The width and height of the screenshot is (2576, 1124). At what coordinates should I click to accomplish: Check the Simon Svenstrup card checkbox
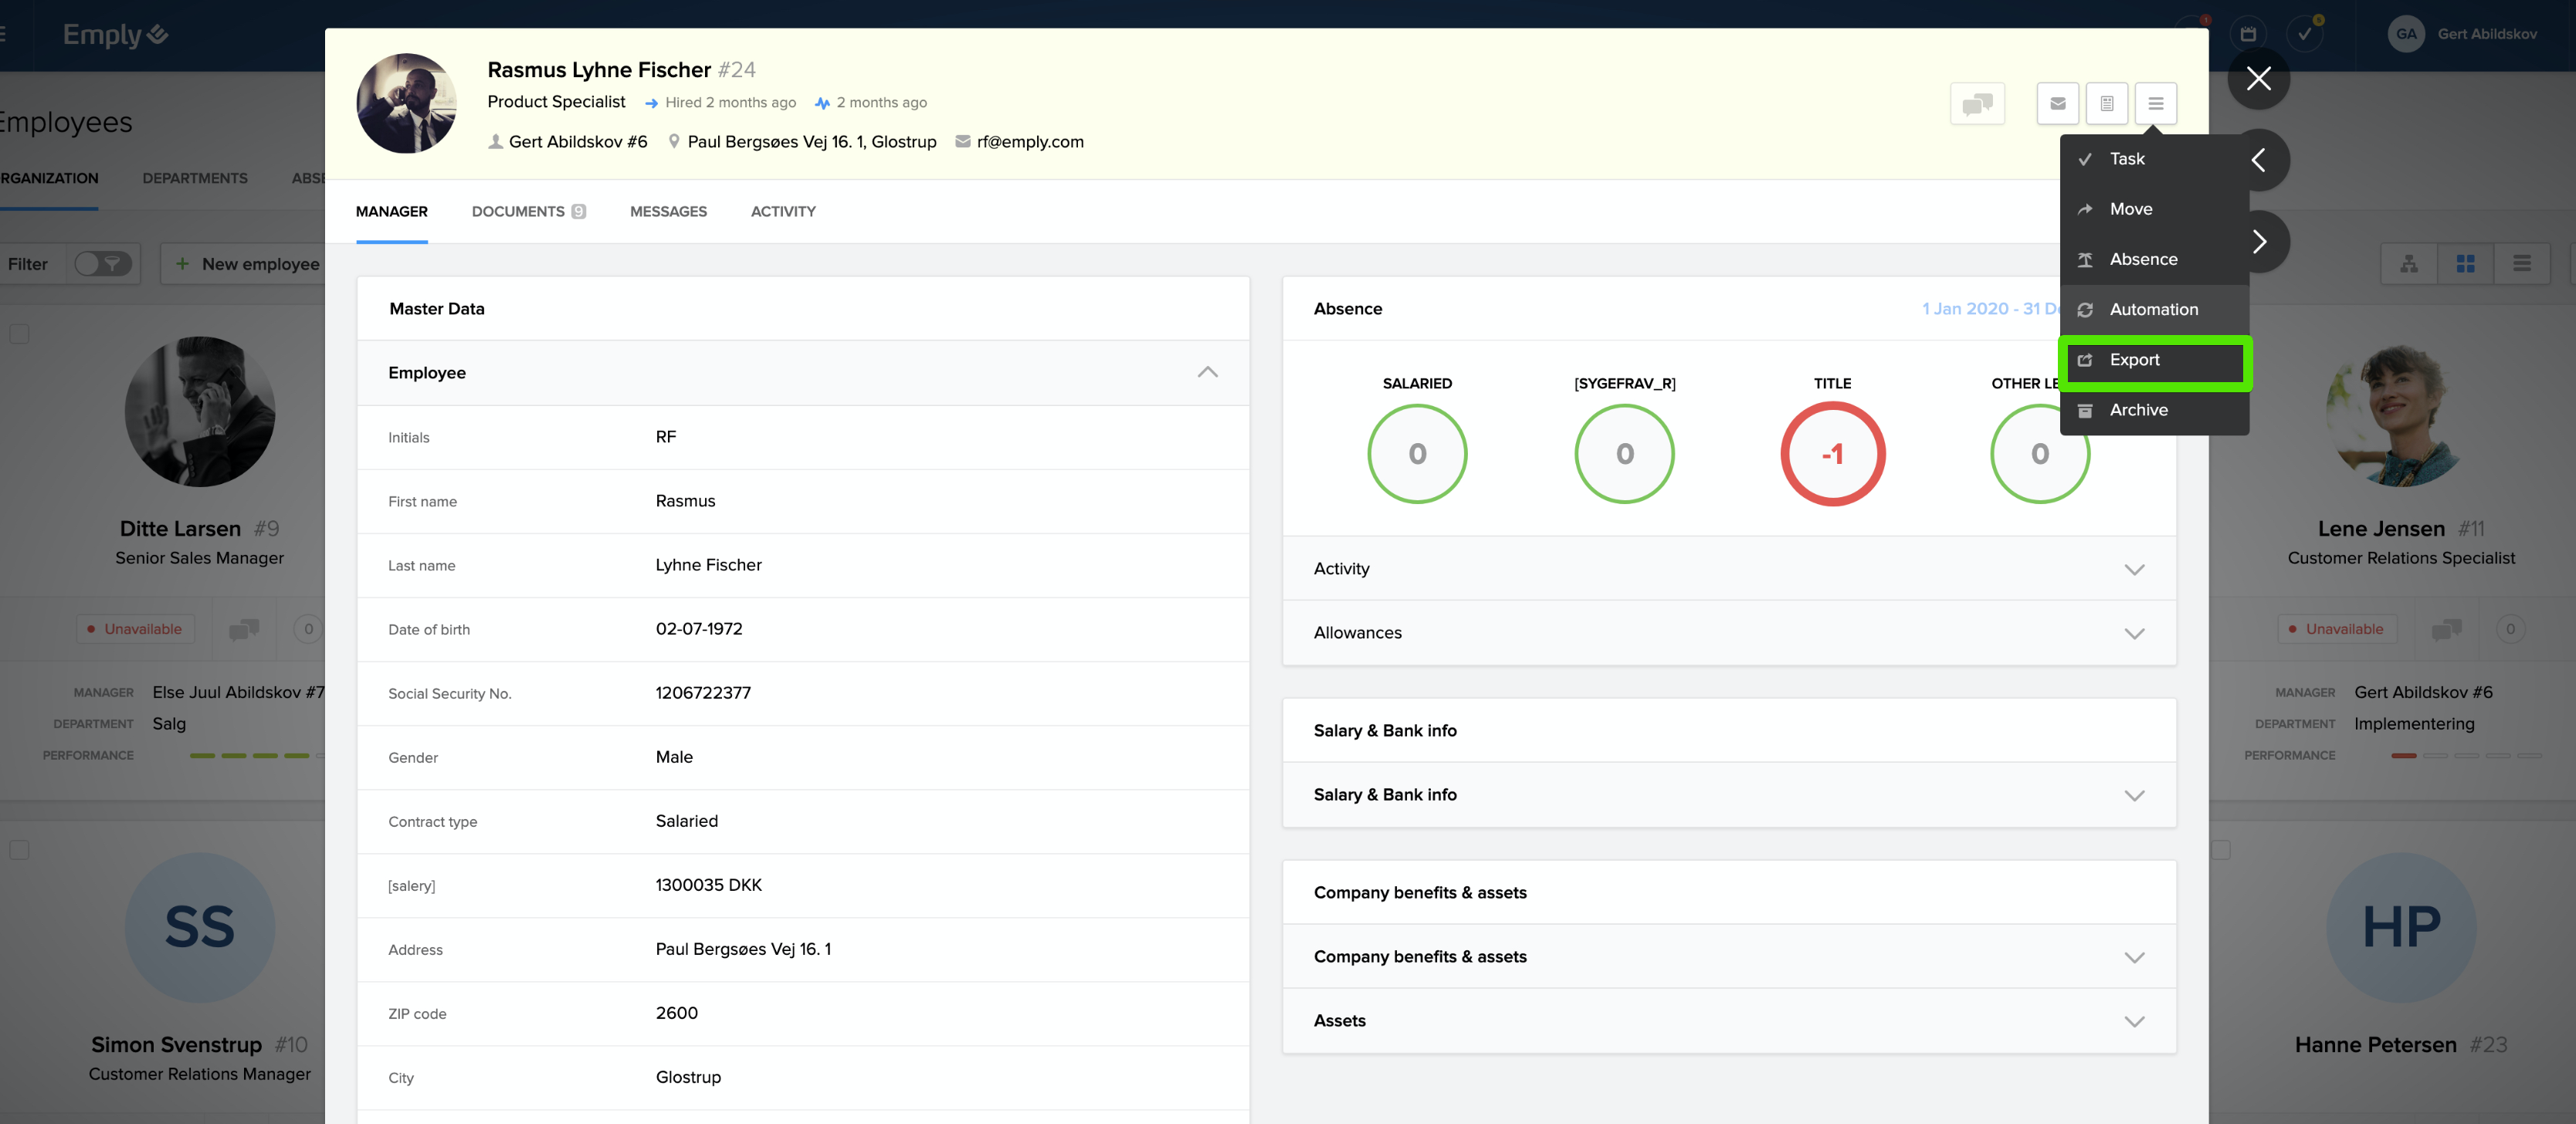click(19, 850)
